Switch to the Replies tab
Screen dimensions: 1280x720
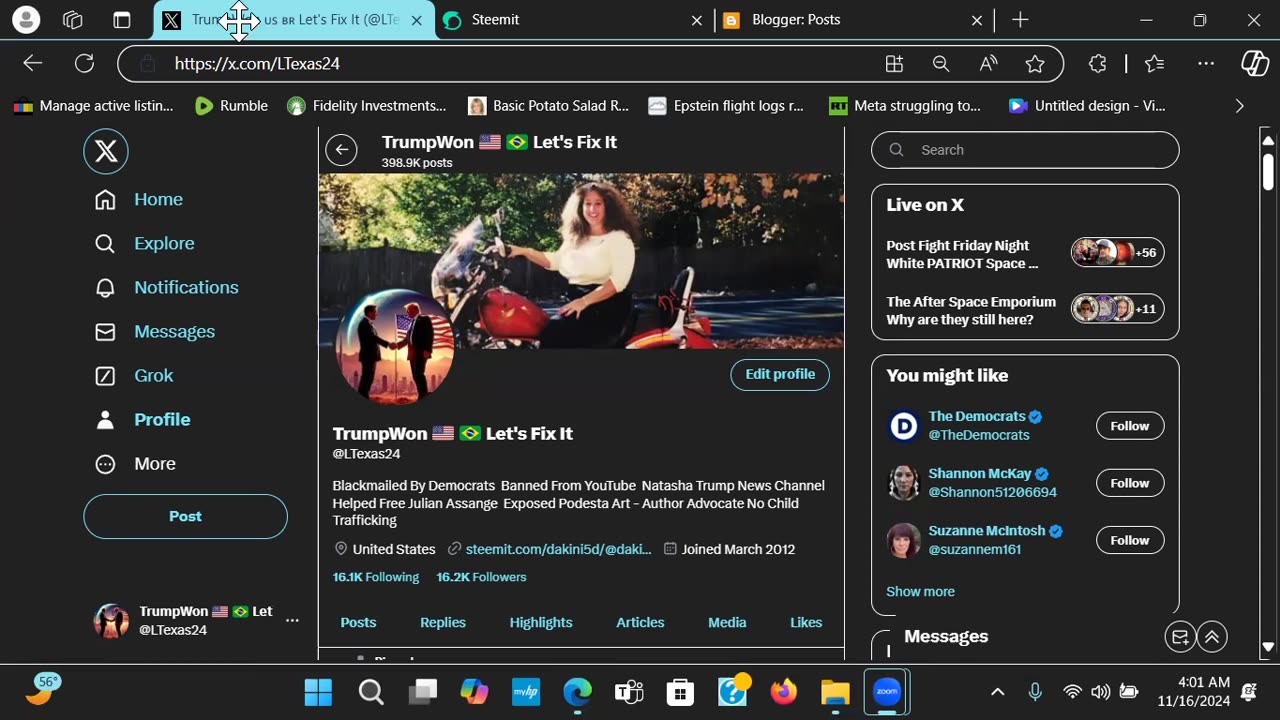pos(443,622)
